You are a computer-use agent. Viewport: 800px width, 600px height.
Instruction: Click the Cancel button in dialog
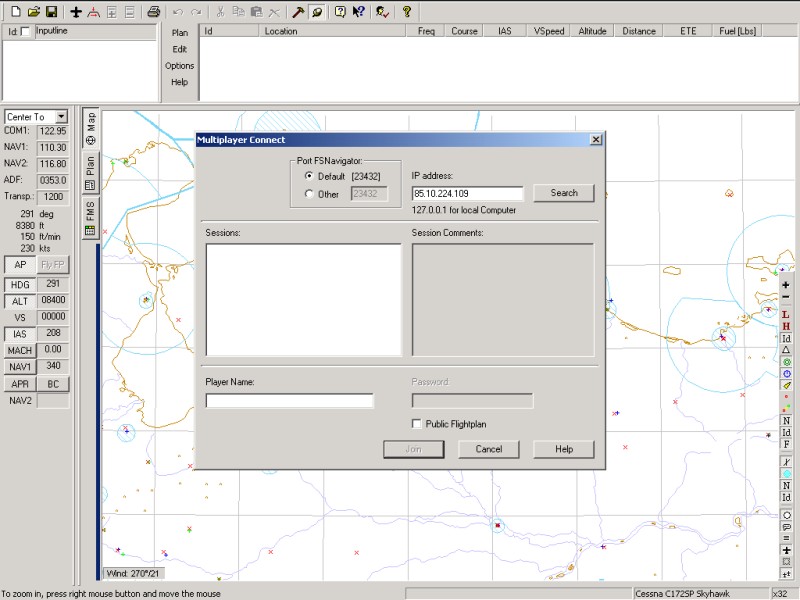[x=489, y=449]
